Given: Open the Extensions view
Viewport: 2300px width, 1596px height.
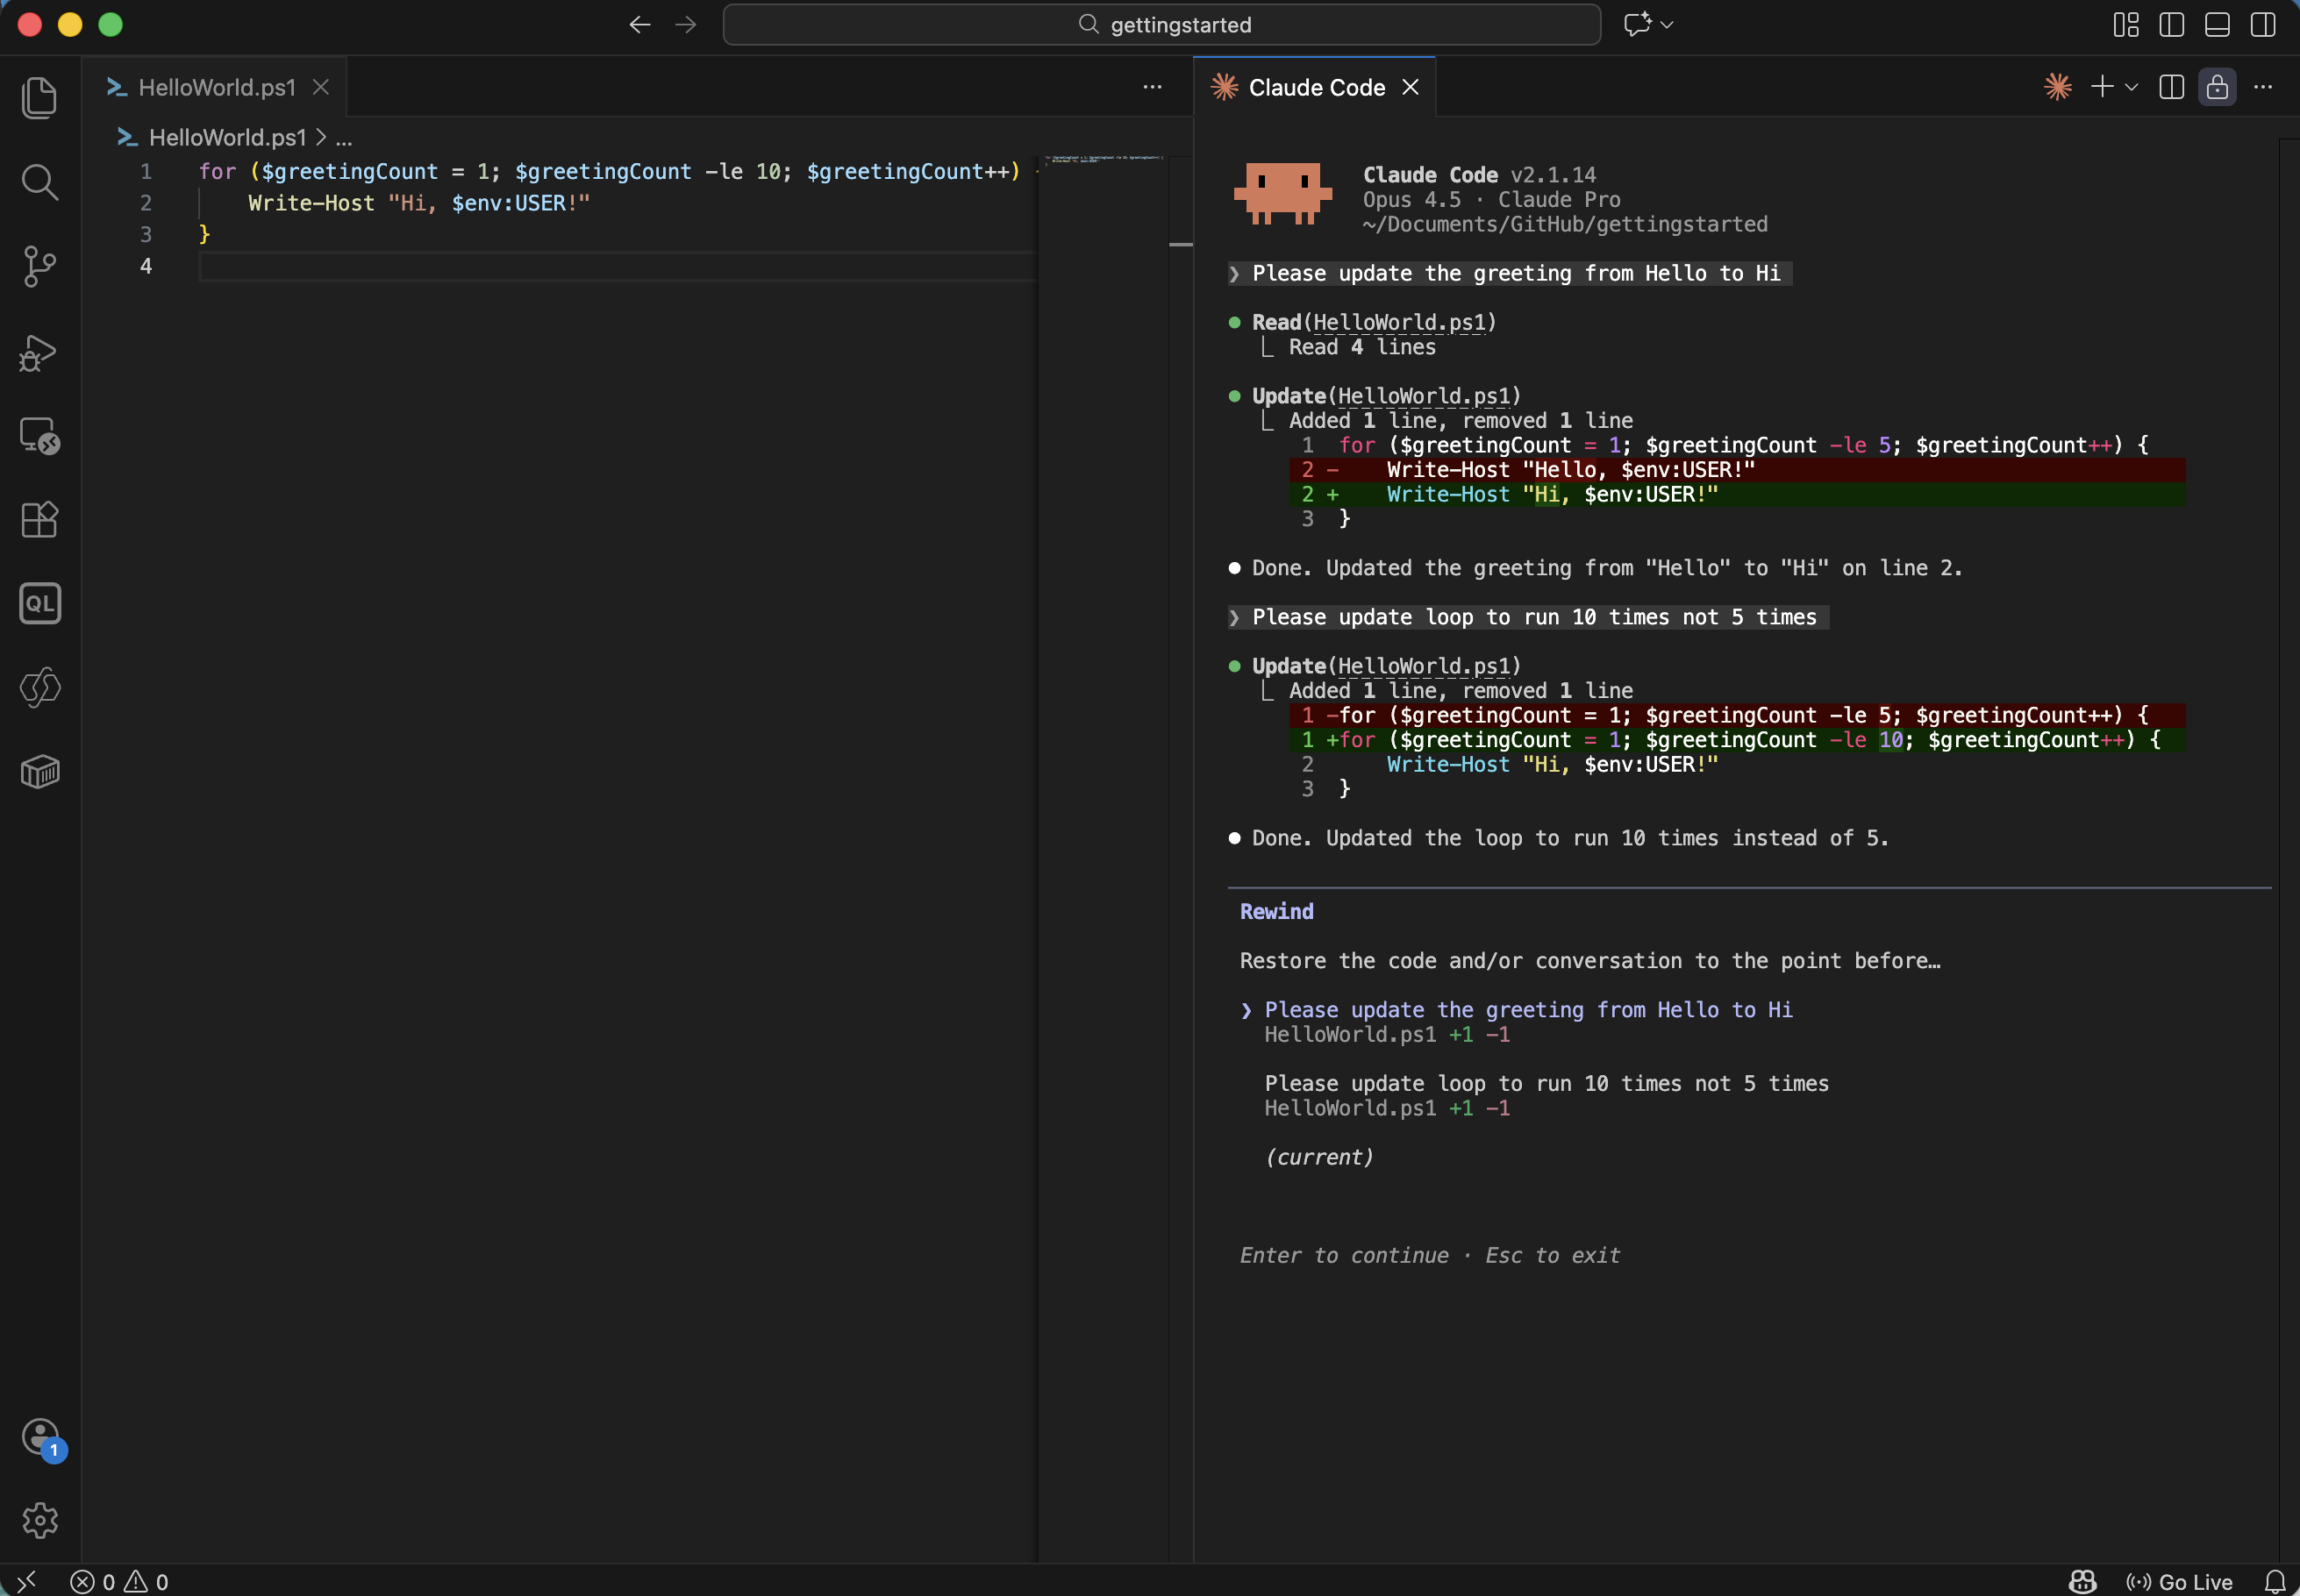Looking at the screenshot, I should coord(40,519).
